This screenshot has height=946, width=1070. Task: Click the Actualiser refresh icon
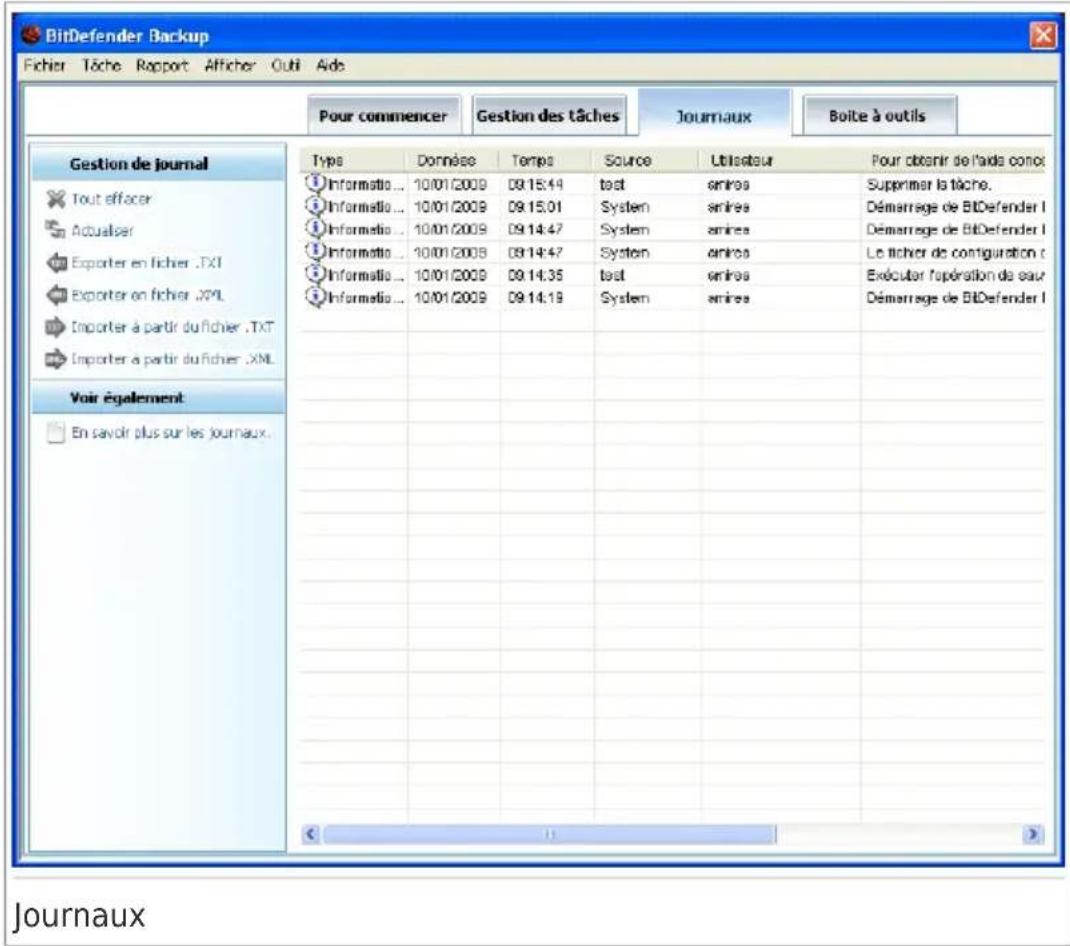pyautogui.click(x=55, y=230)
